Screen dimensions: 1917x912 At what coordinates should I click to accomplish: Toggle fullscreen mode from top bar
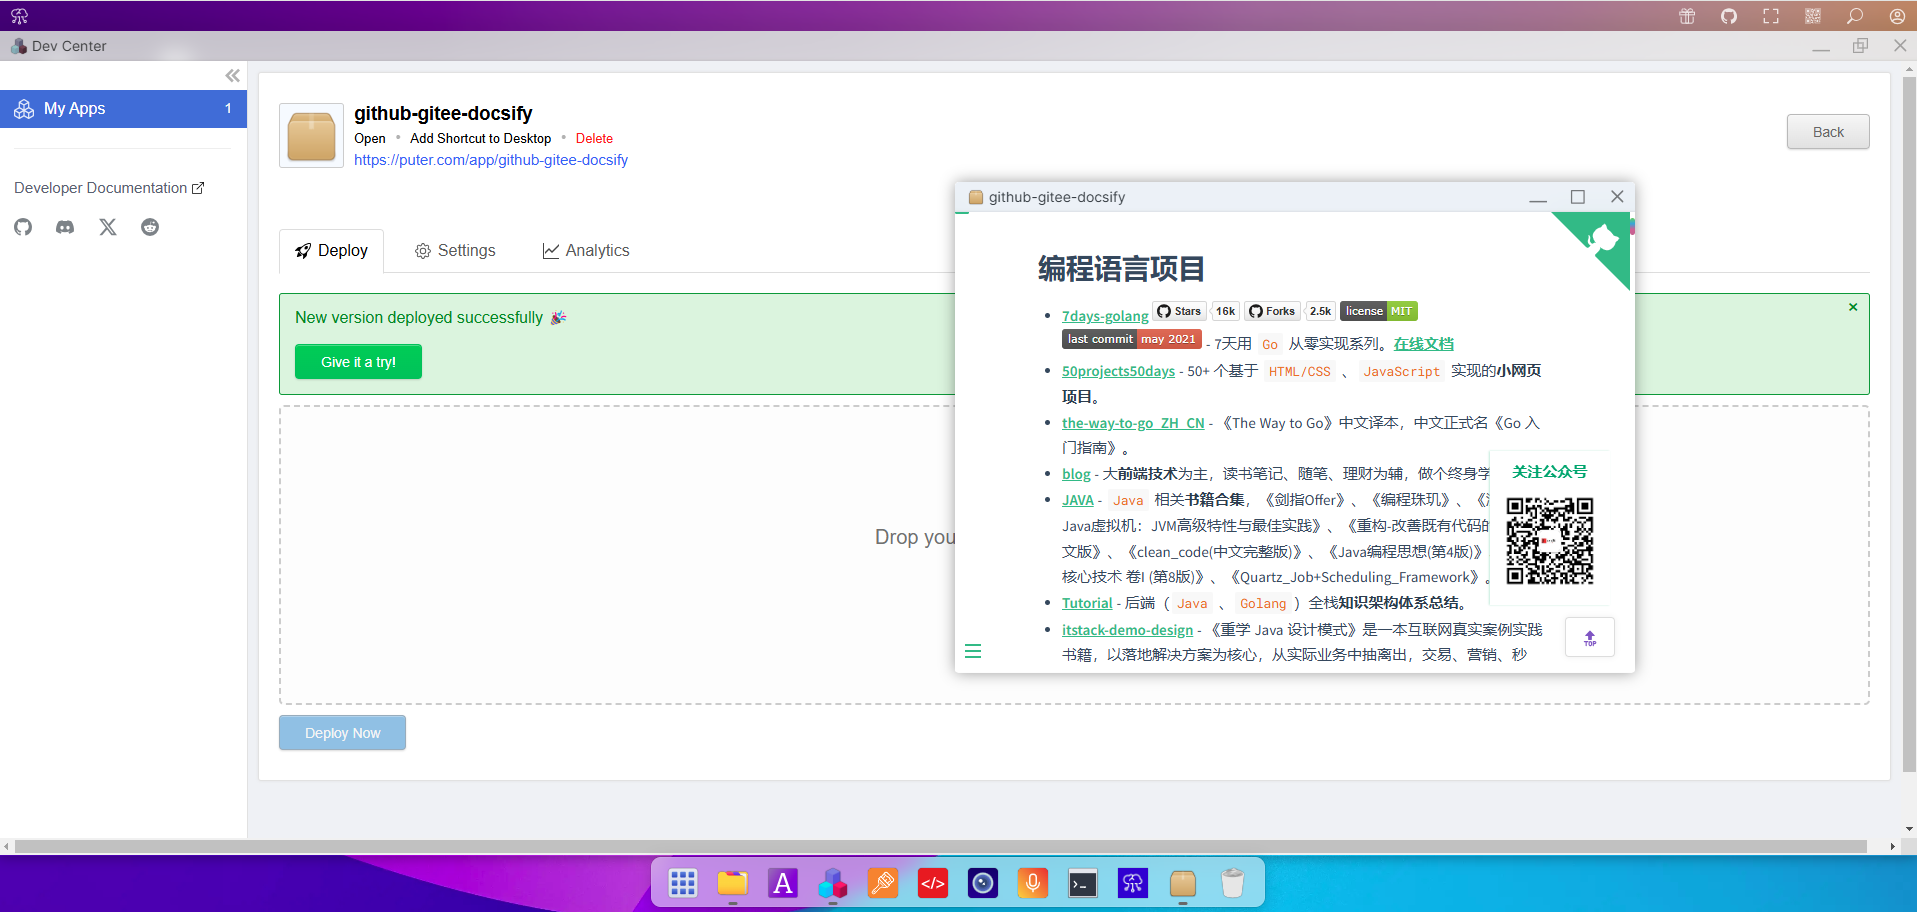point(1771,16)
